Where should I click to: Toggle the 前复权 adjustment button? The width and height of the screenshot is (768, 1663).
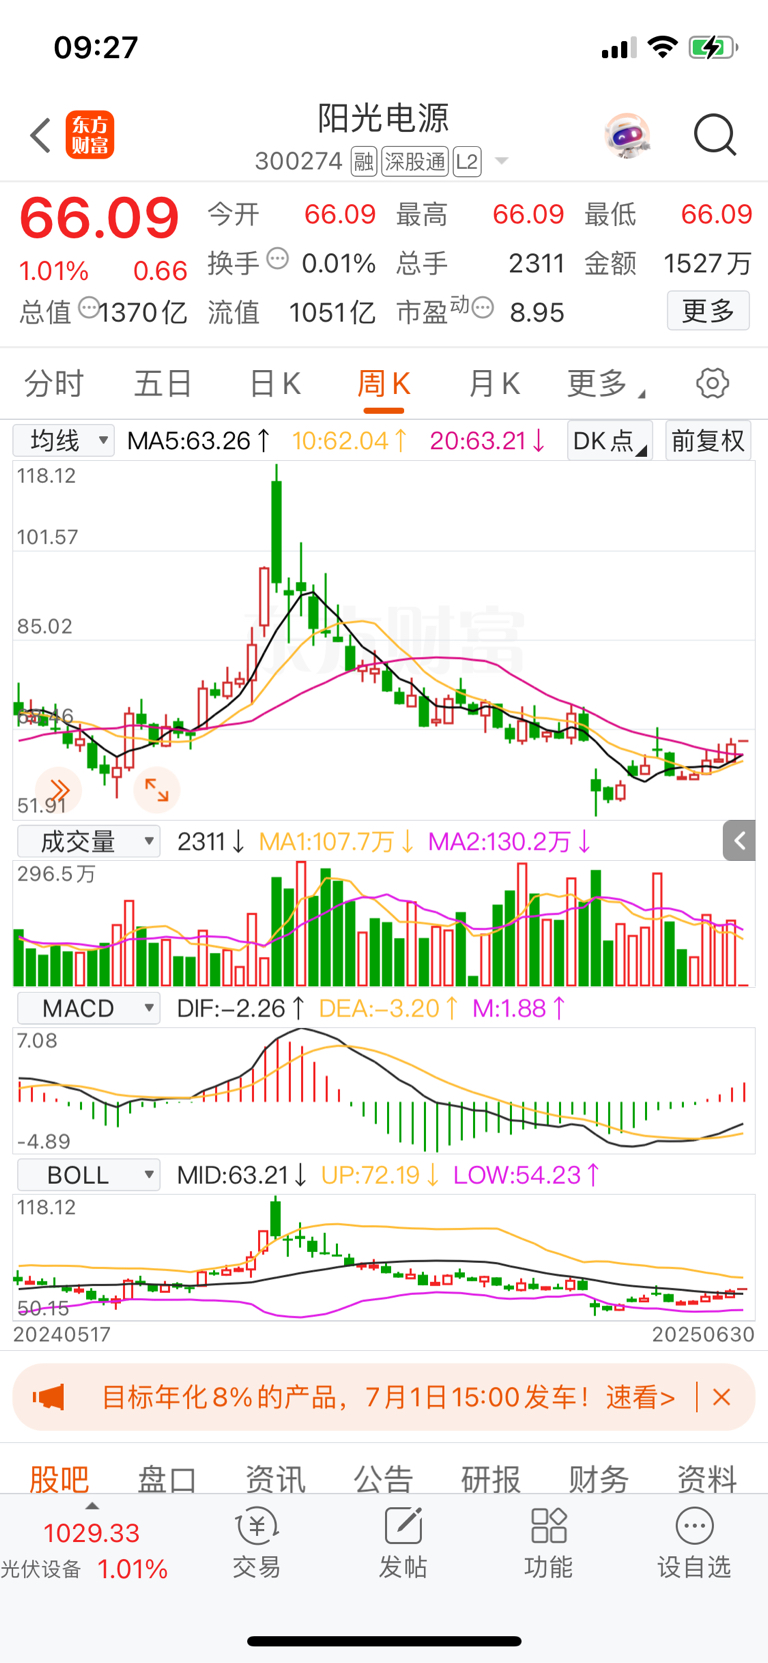(x=708, y=441)
